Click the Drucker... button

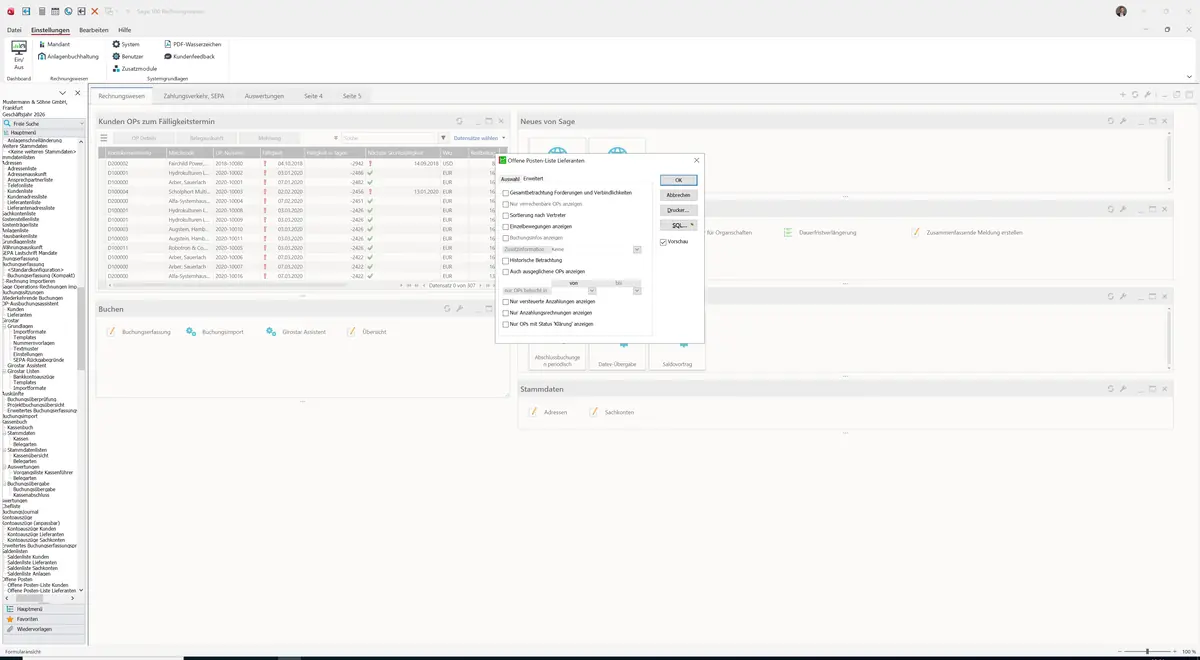pyautogui.click(x=678, y=210)
